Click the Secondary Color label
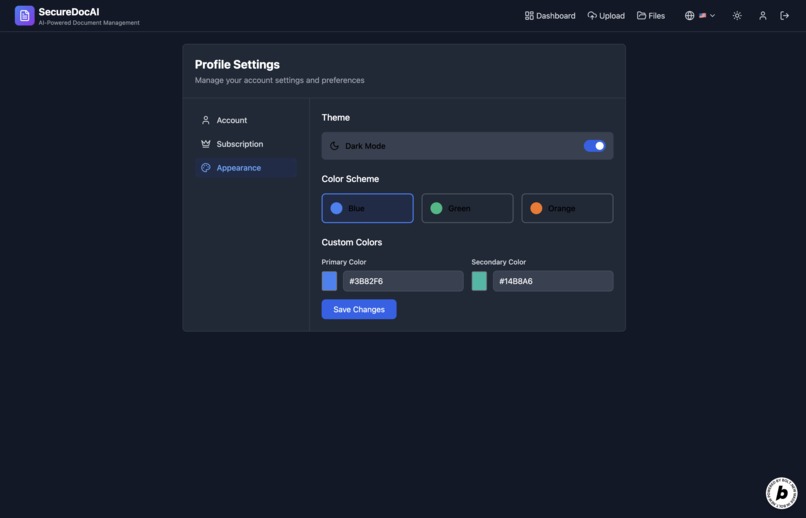The width and height of the screenshot is (806, 518). click(x=499, y=262)
